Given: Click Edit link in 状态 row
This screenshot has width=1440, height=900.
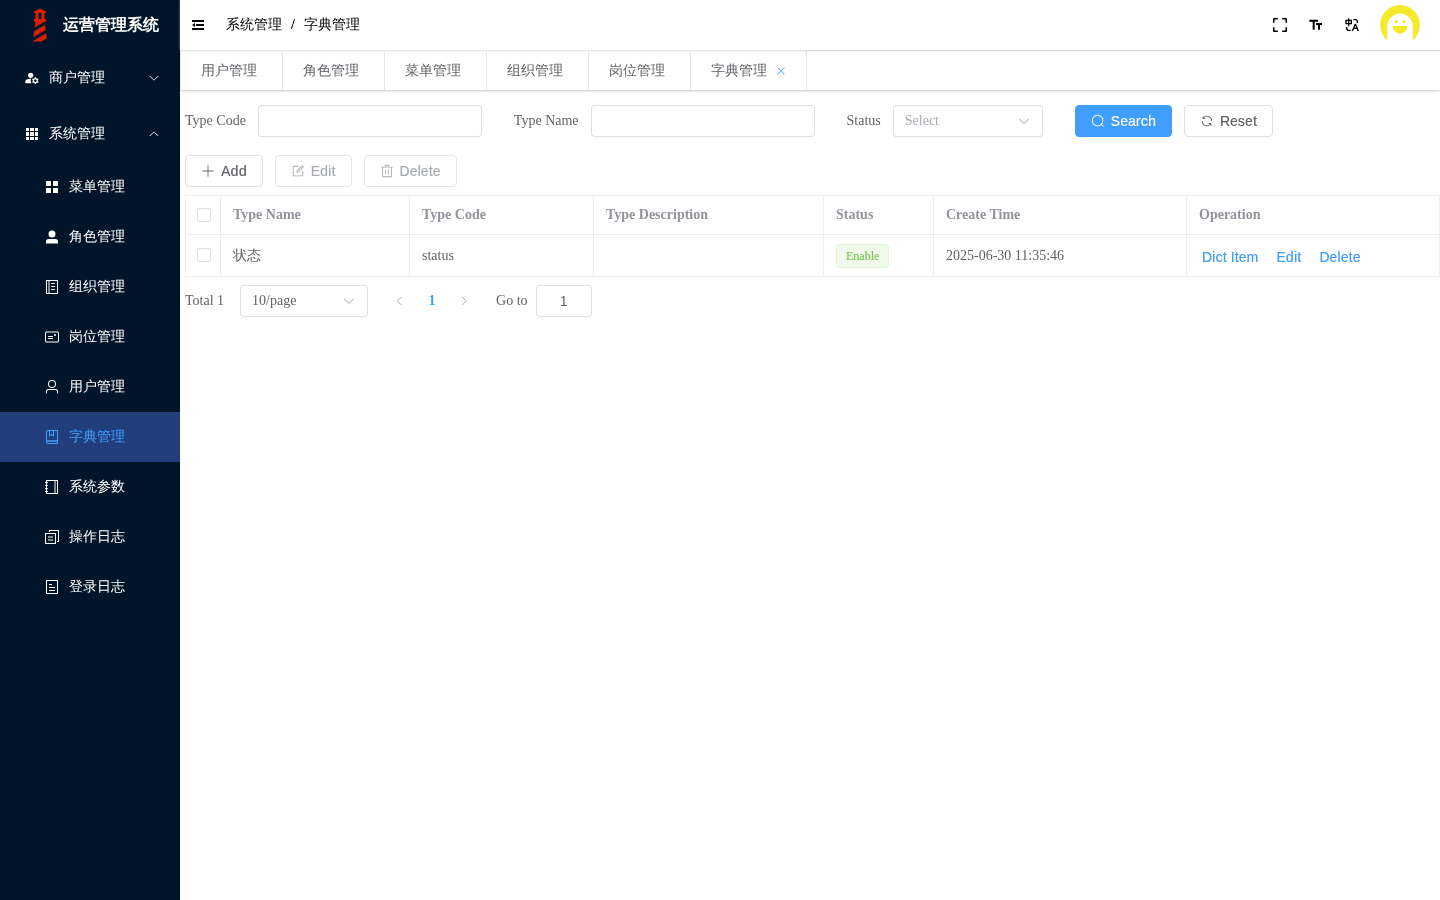Looking at the screenshot, I should [x=1288, y=257].
